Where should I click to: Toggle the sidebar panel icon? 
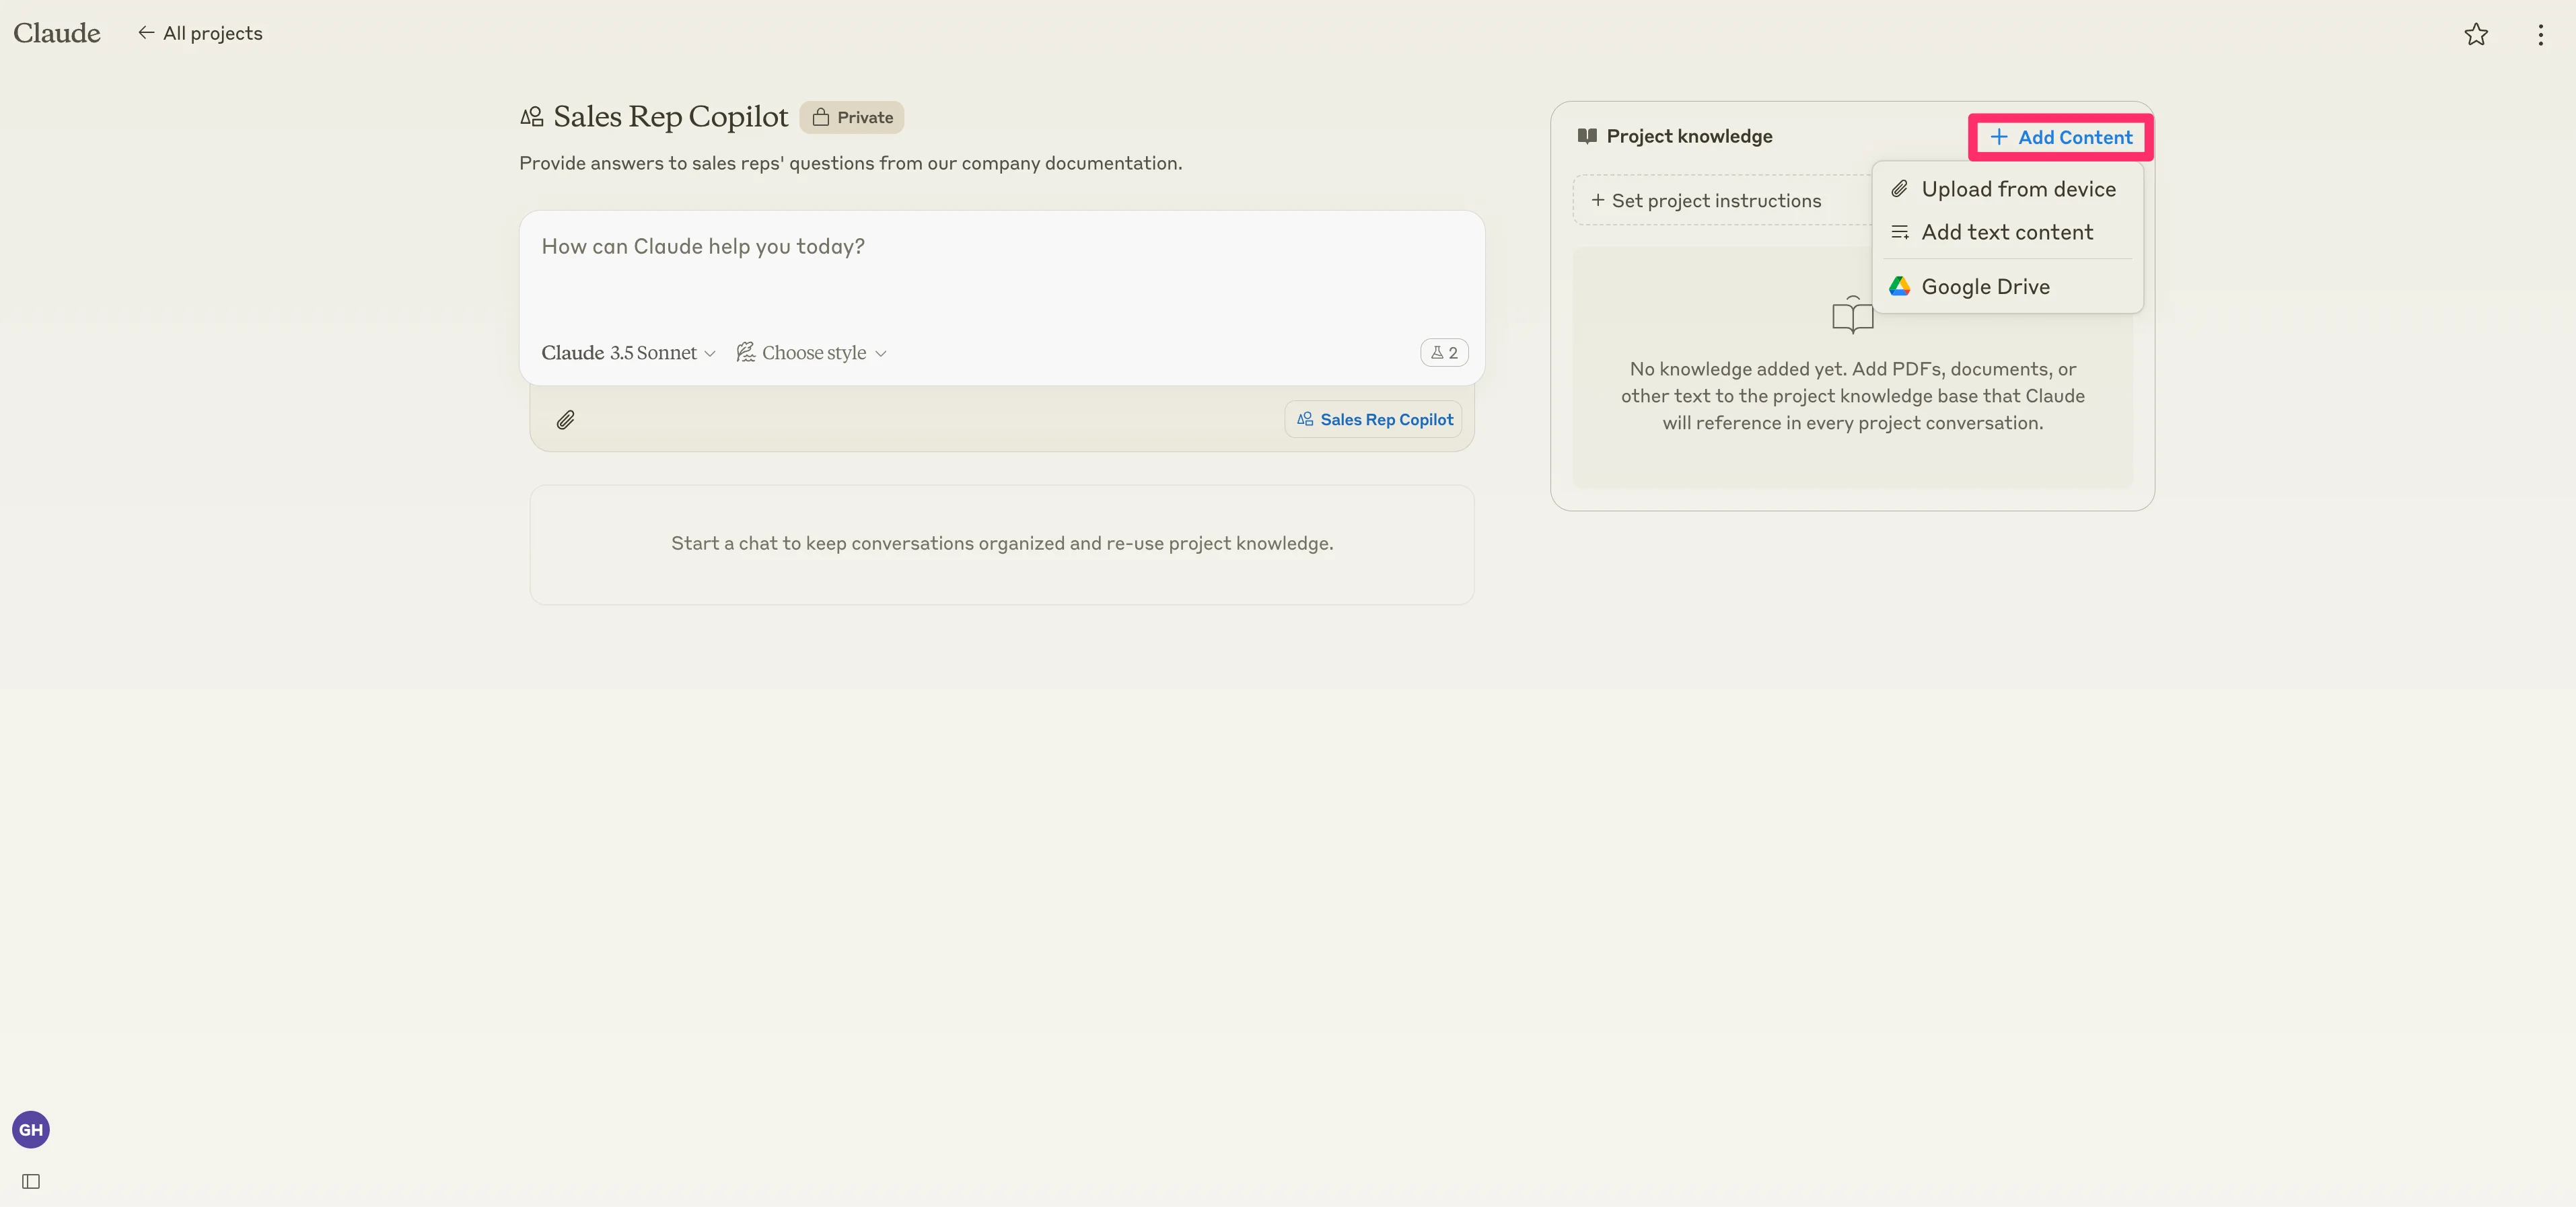pos(31,1181)
